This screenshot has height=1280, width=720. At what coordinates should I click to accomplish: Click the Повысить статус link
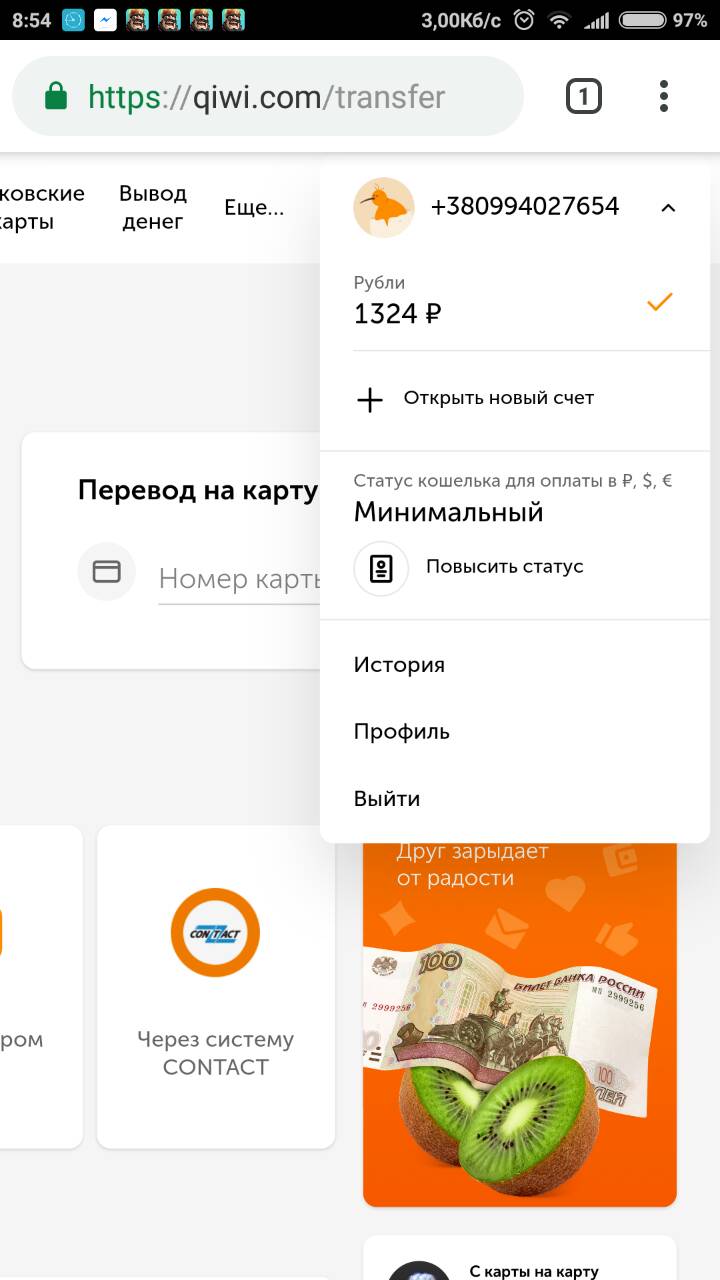505,566
